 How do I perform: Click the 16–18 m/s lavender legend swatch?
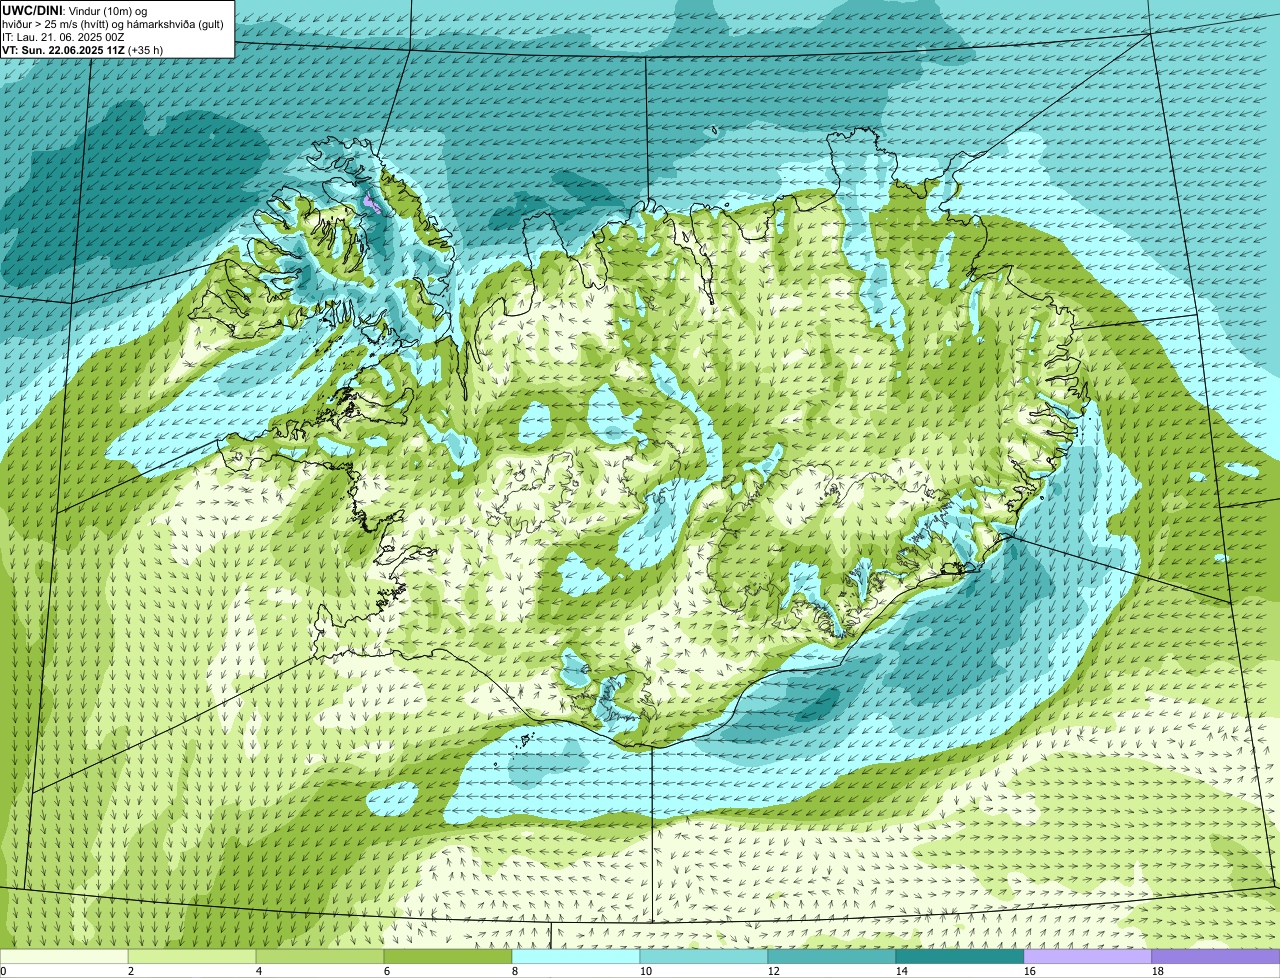pyautogui.click(x=1088, y=957)
